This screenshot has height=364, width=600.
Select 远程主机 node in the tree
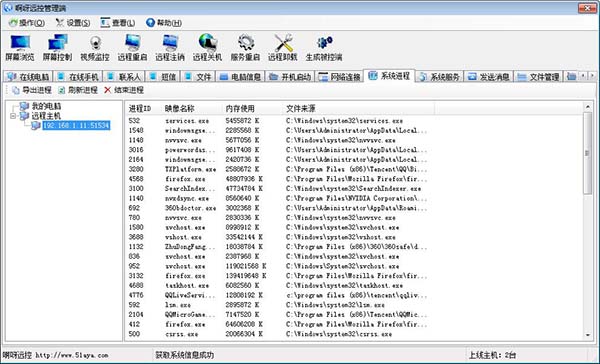[46, 116]
